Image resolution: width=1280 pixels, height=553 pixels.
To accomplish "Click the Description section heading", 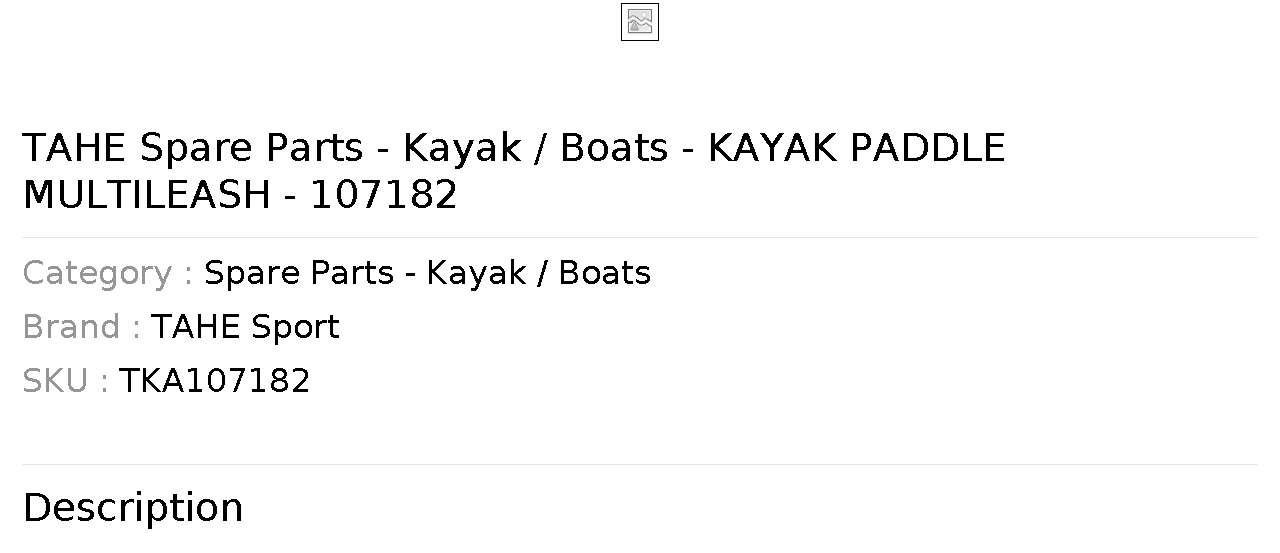I will click(133, 508).
